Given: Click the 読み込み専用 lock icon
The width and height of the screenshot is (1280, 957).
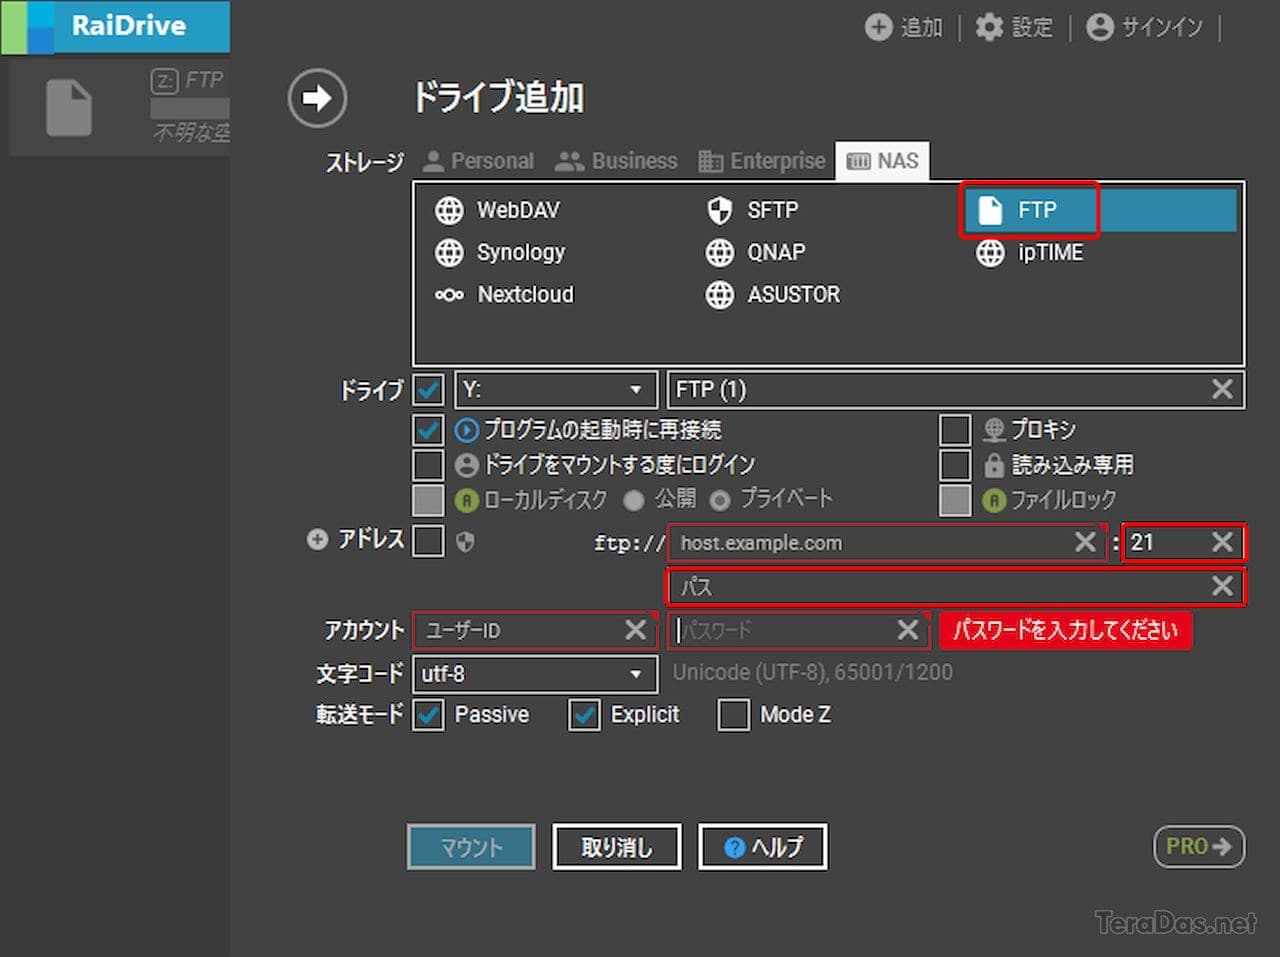Looking at the screenshot, I should point(994,465).
